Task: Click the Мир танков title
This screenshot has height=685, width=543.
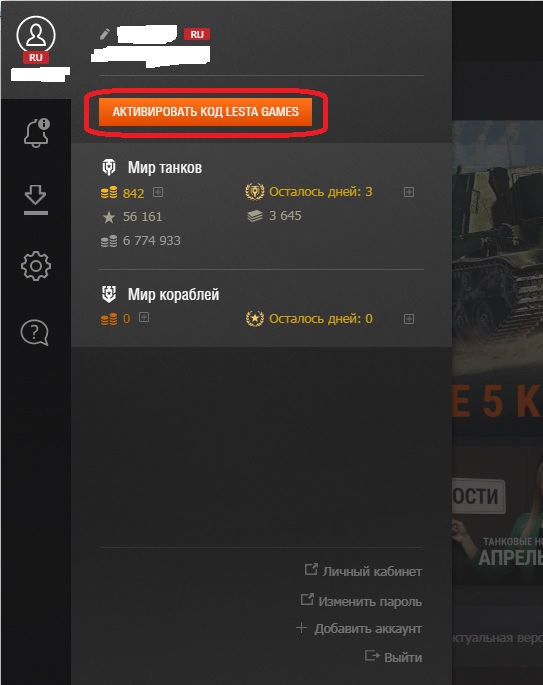Action: (x=165, y=167)
